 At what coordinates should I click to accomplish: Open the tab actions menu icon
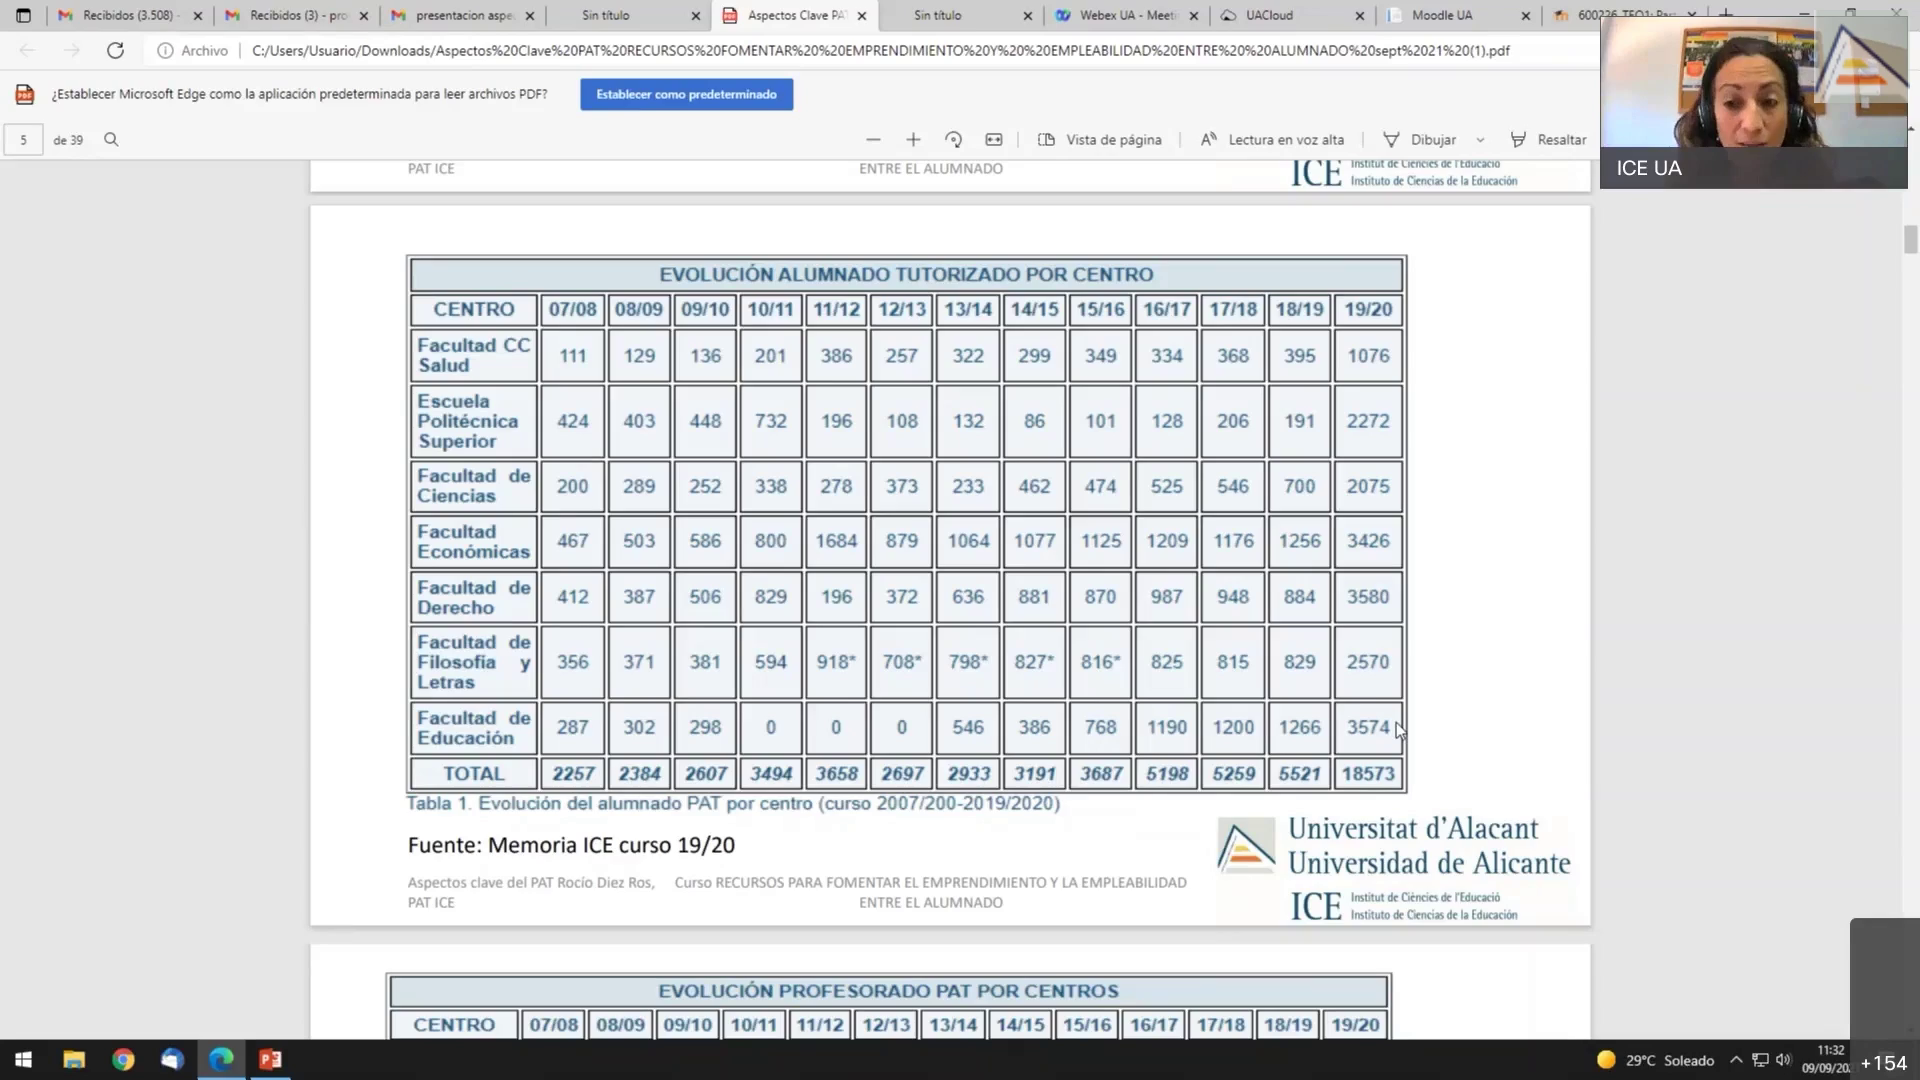pyautogui.click(x=23, y=15)
